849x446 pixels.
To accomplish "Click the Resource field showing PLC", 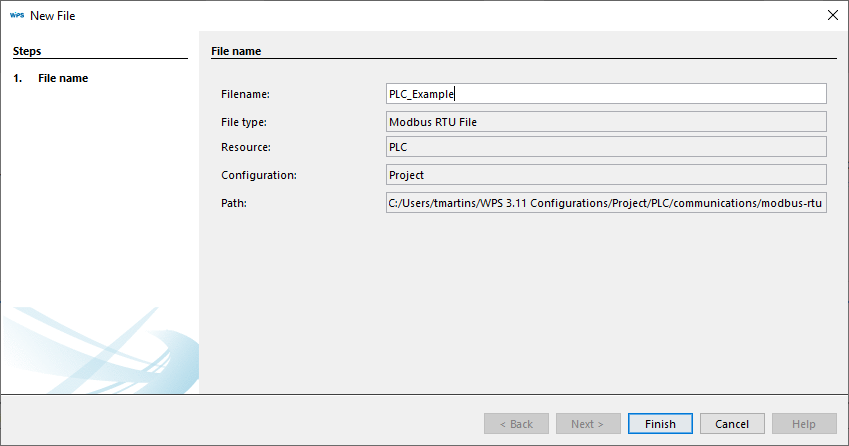I will click(x=606, y=147).
